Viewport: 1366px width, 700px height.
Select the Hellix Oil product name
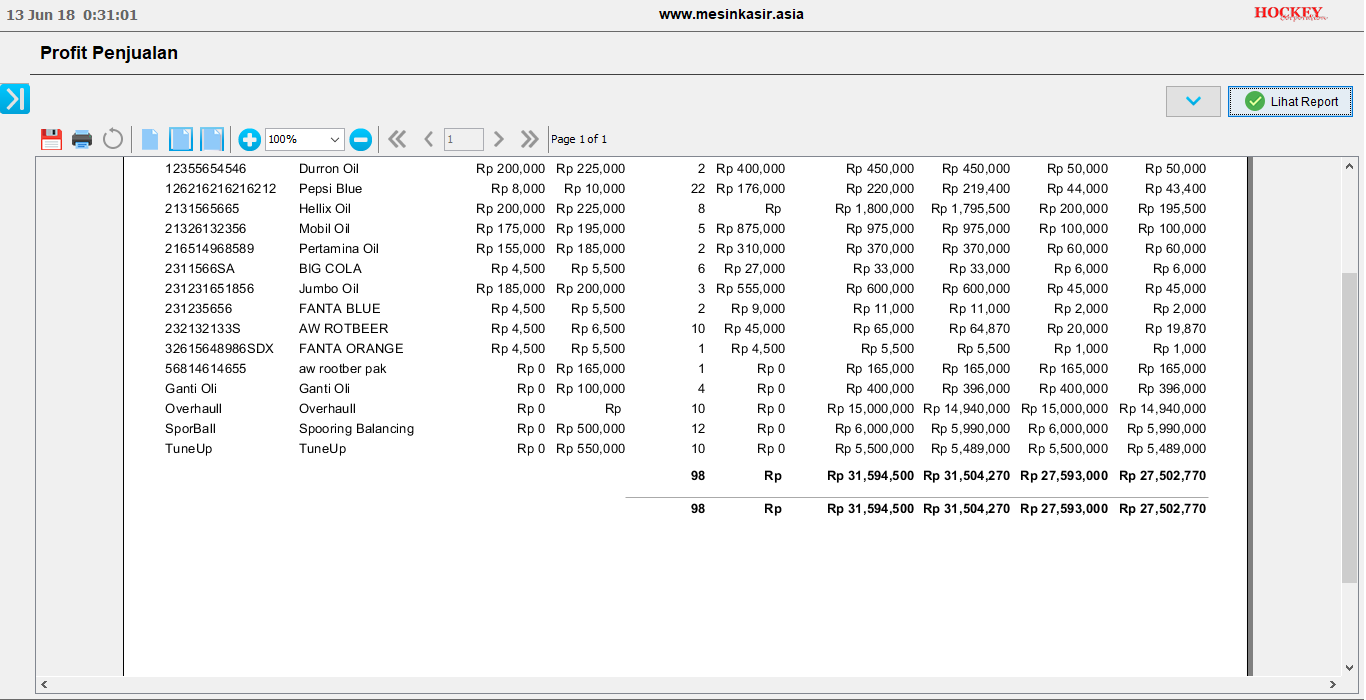click(325, 209)
